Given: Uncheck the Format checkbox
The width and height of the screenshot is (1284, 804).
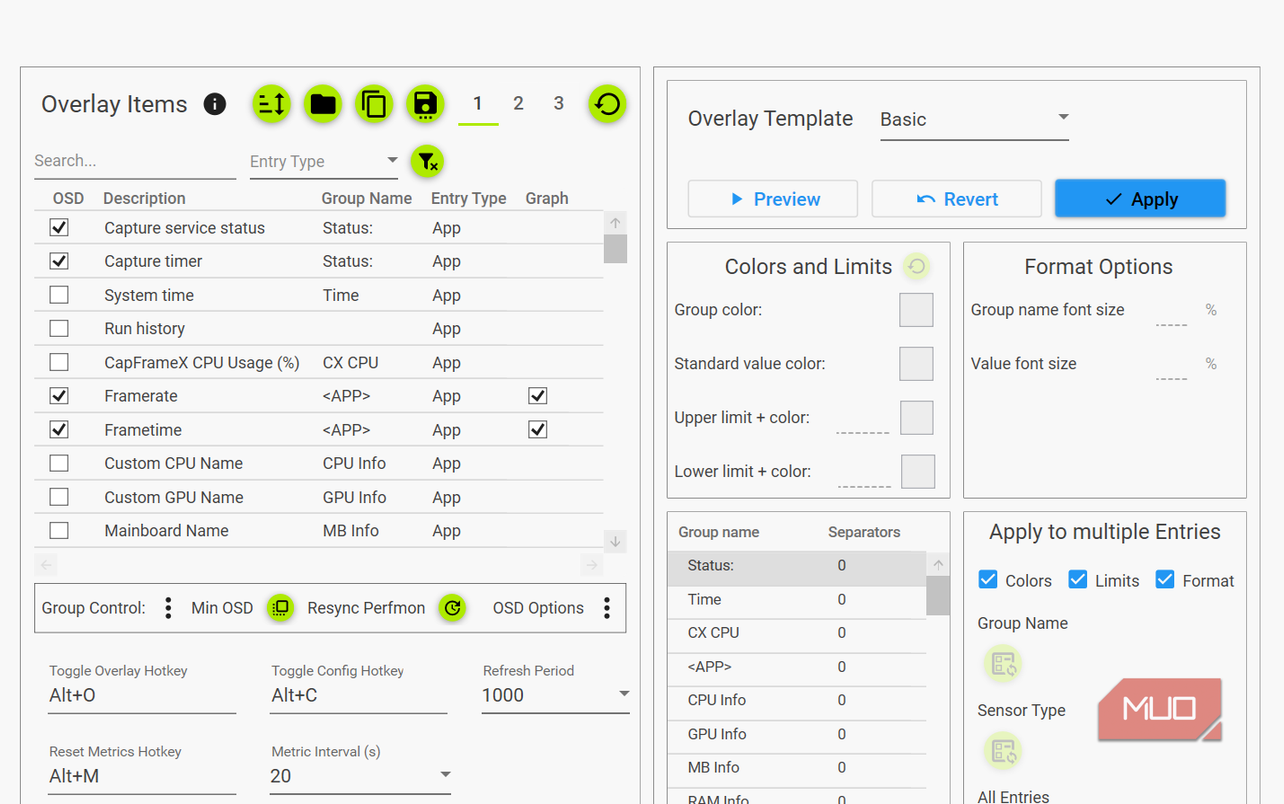Looking at the screenshot, I should coord(1165,580).
